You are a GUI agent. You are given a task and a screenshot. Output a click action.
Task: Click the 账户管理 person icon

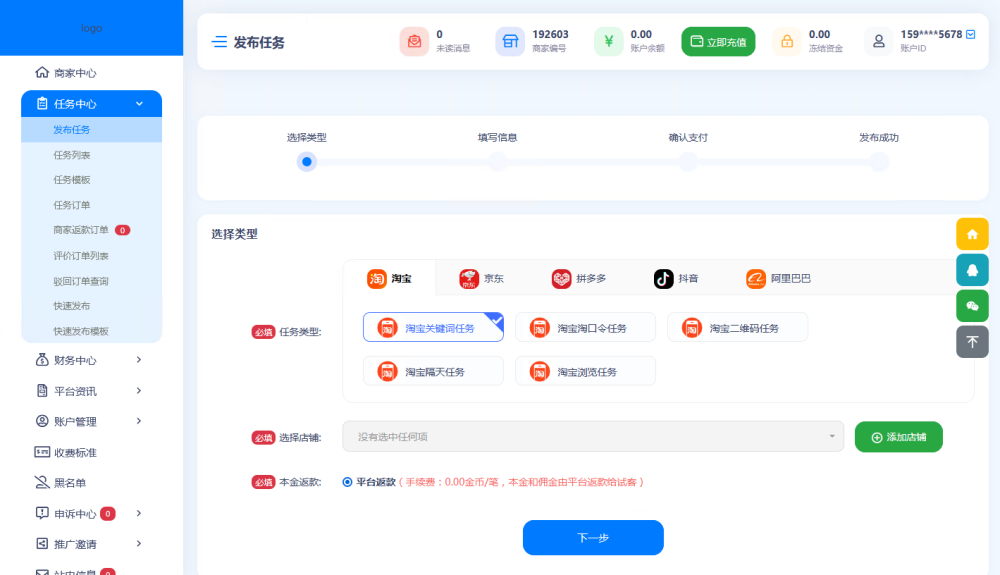point(42,421)
